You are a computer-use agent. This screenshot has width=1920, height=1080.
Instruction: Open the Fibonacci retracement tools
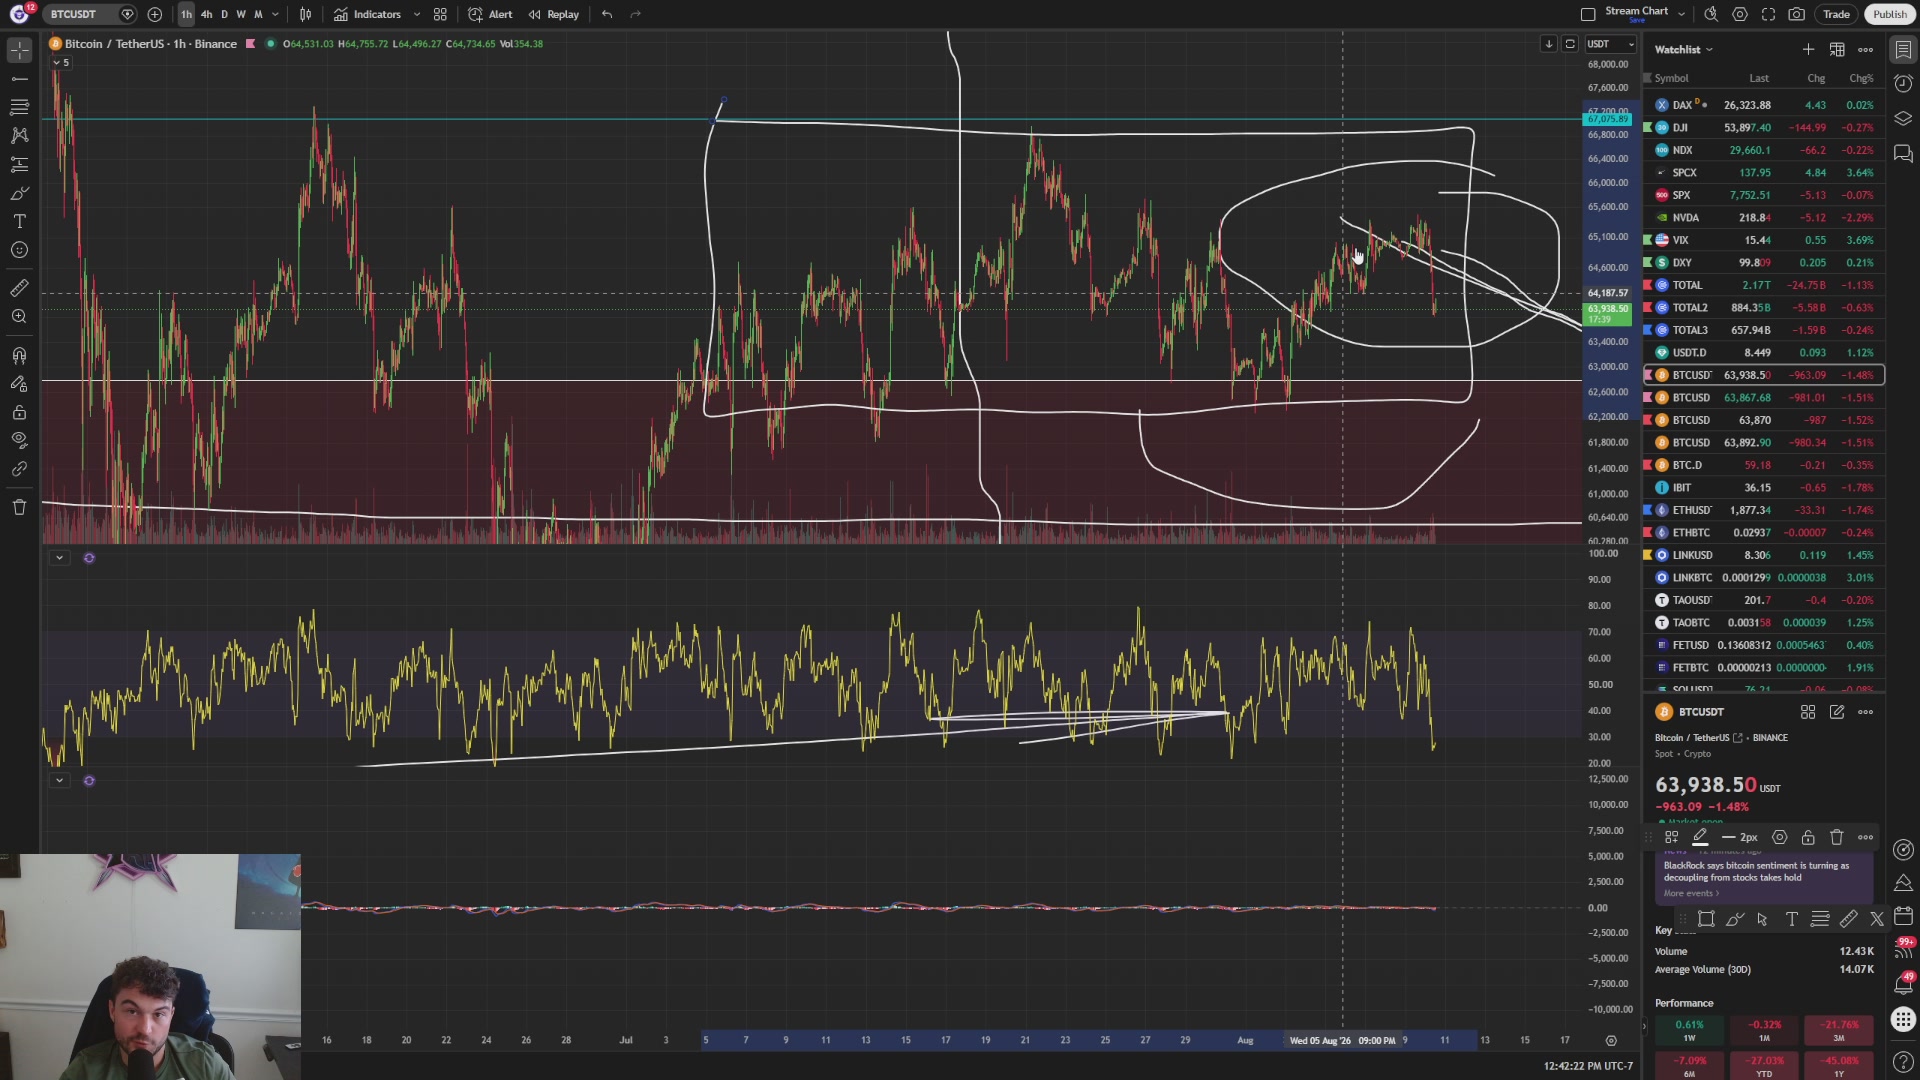(19, 106)
